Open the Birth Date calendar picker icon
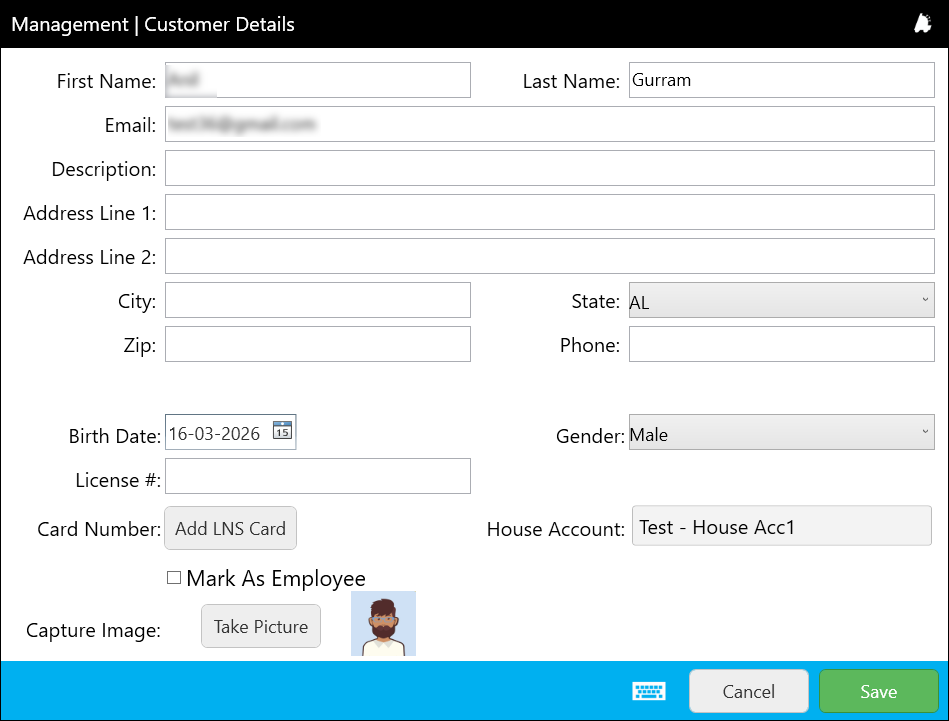Screen dimensions: 949x721 282,432
